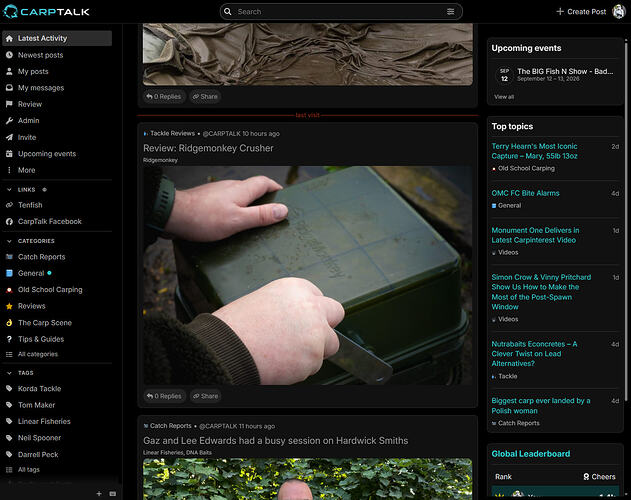Screen dimensions: 631x500
Task: Click the plus icon at sidebar bottom
Action: pyautogui.click(x=99, y=494)
